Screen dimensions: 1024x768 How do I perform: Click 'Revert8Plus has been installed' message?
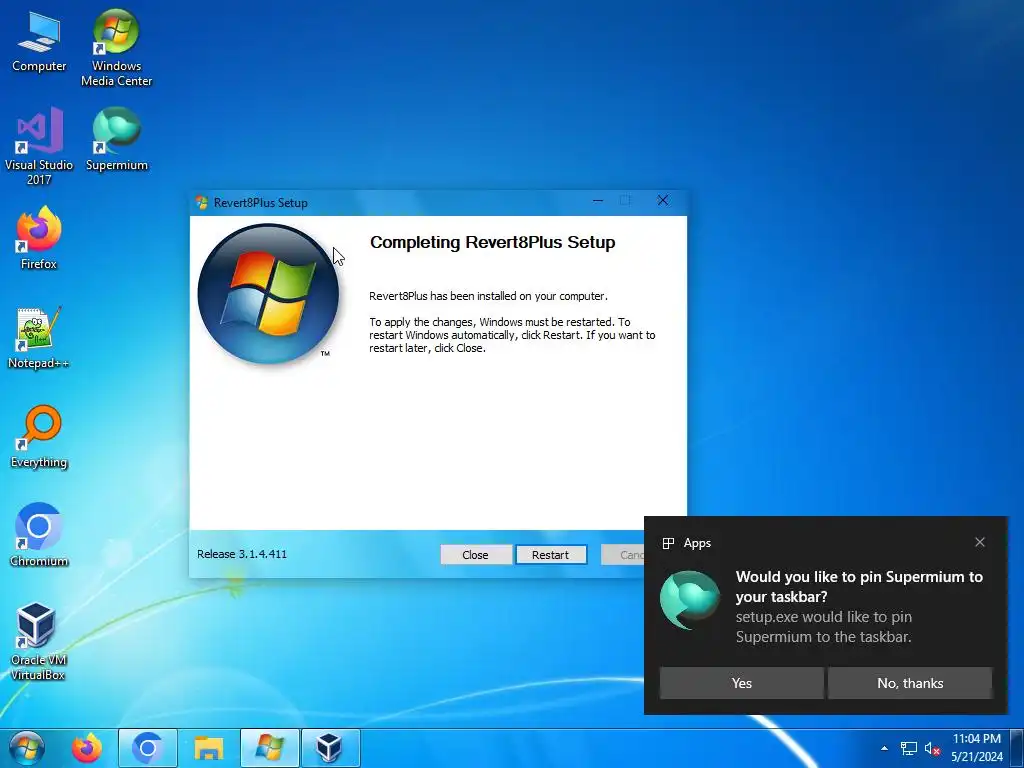(x=488, y=296)
